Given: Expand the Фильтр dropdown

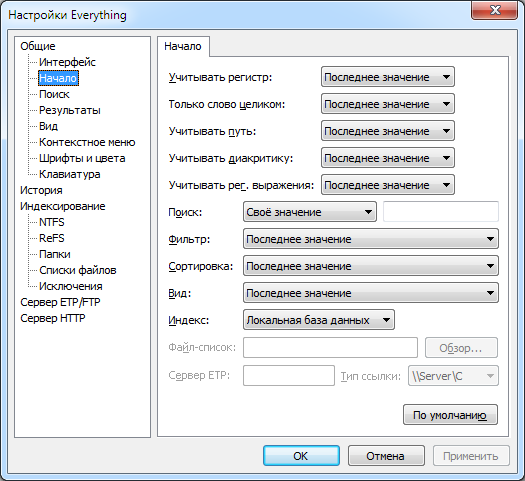Looking at the screenshot, I should (371, 239).
